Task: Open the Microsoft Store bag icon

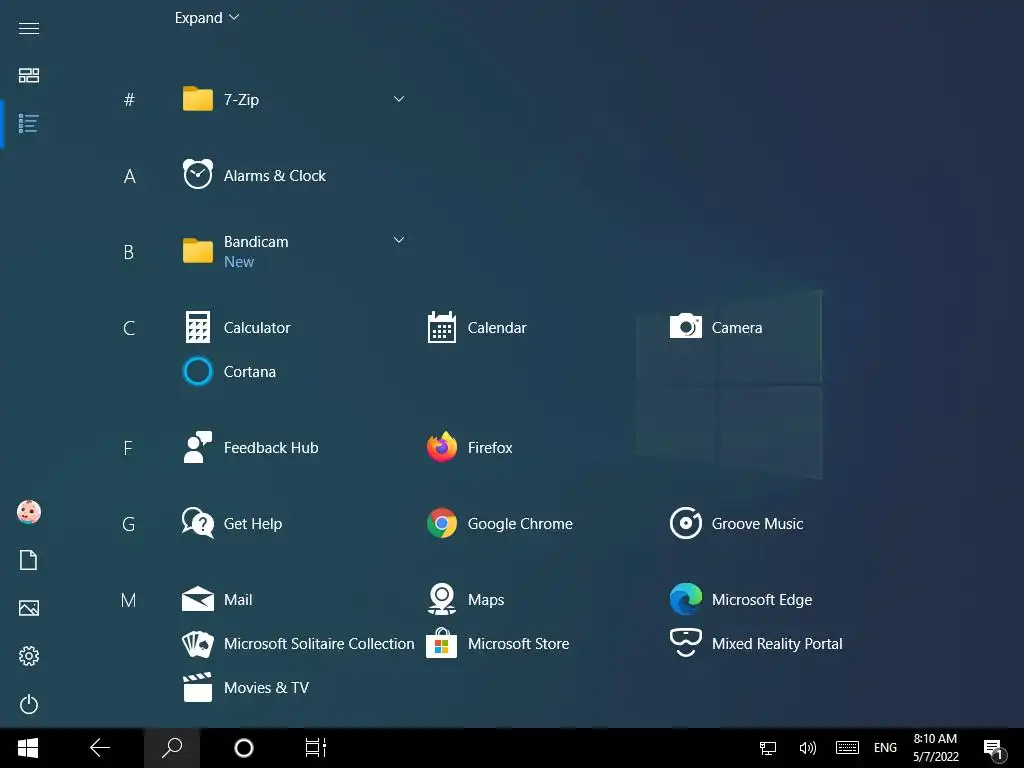Action: pos(441,643)
